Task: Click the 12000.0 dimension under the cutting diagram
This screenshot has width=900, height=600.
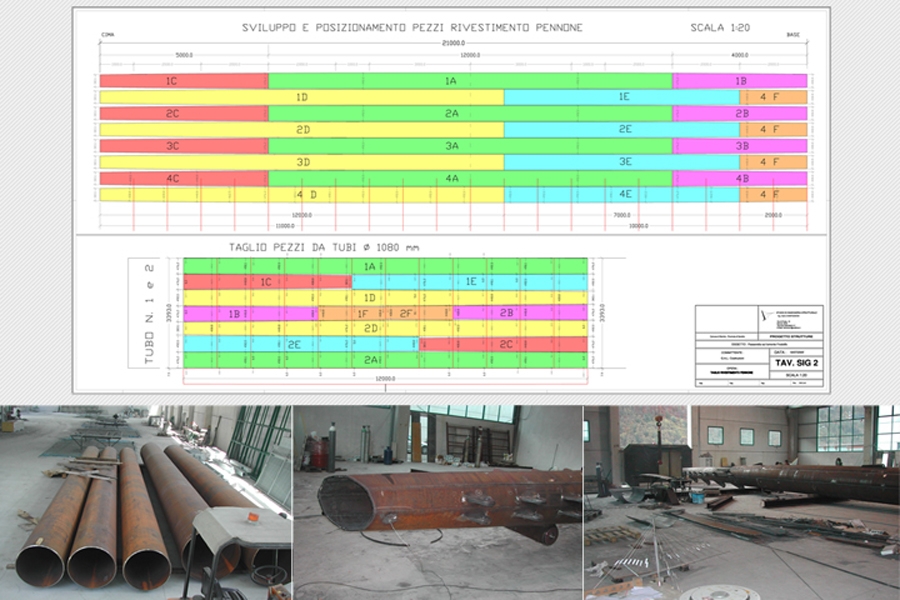Action: tap(385, 379)
